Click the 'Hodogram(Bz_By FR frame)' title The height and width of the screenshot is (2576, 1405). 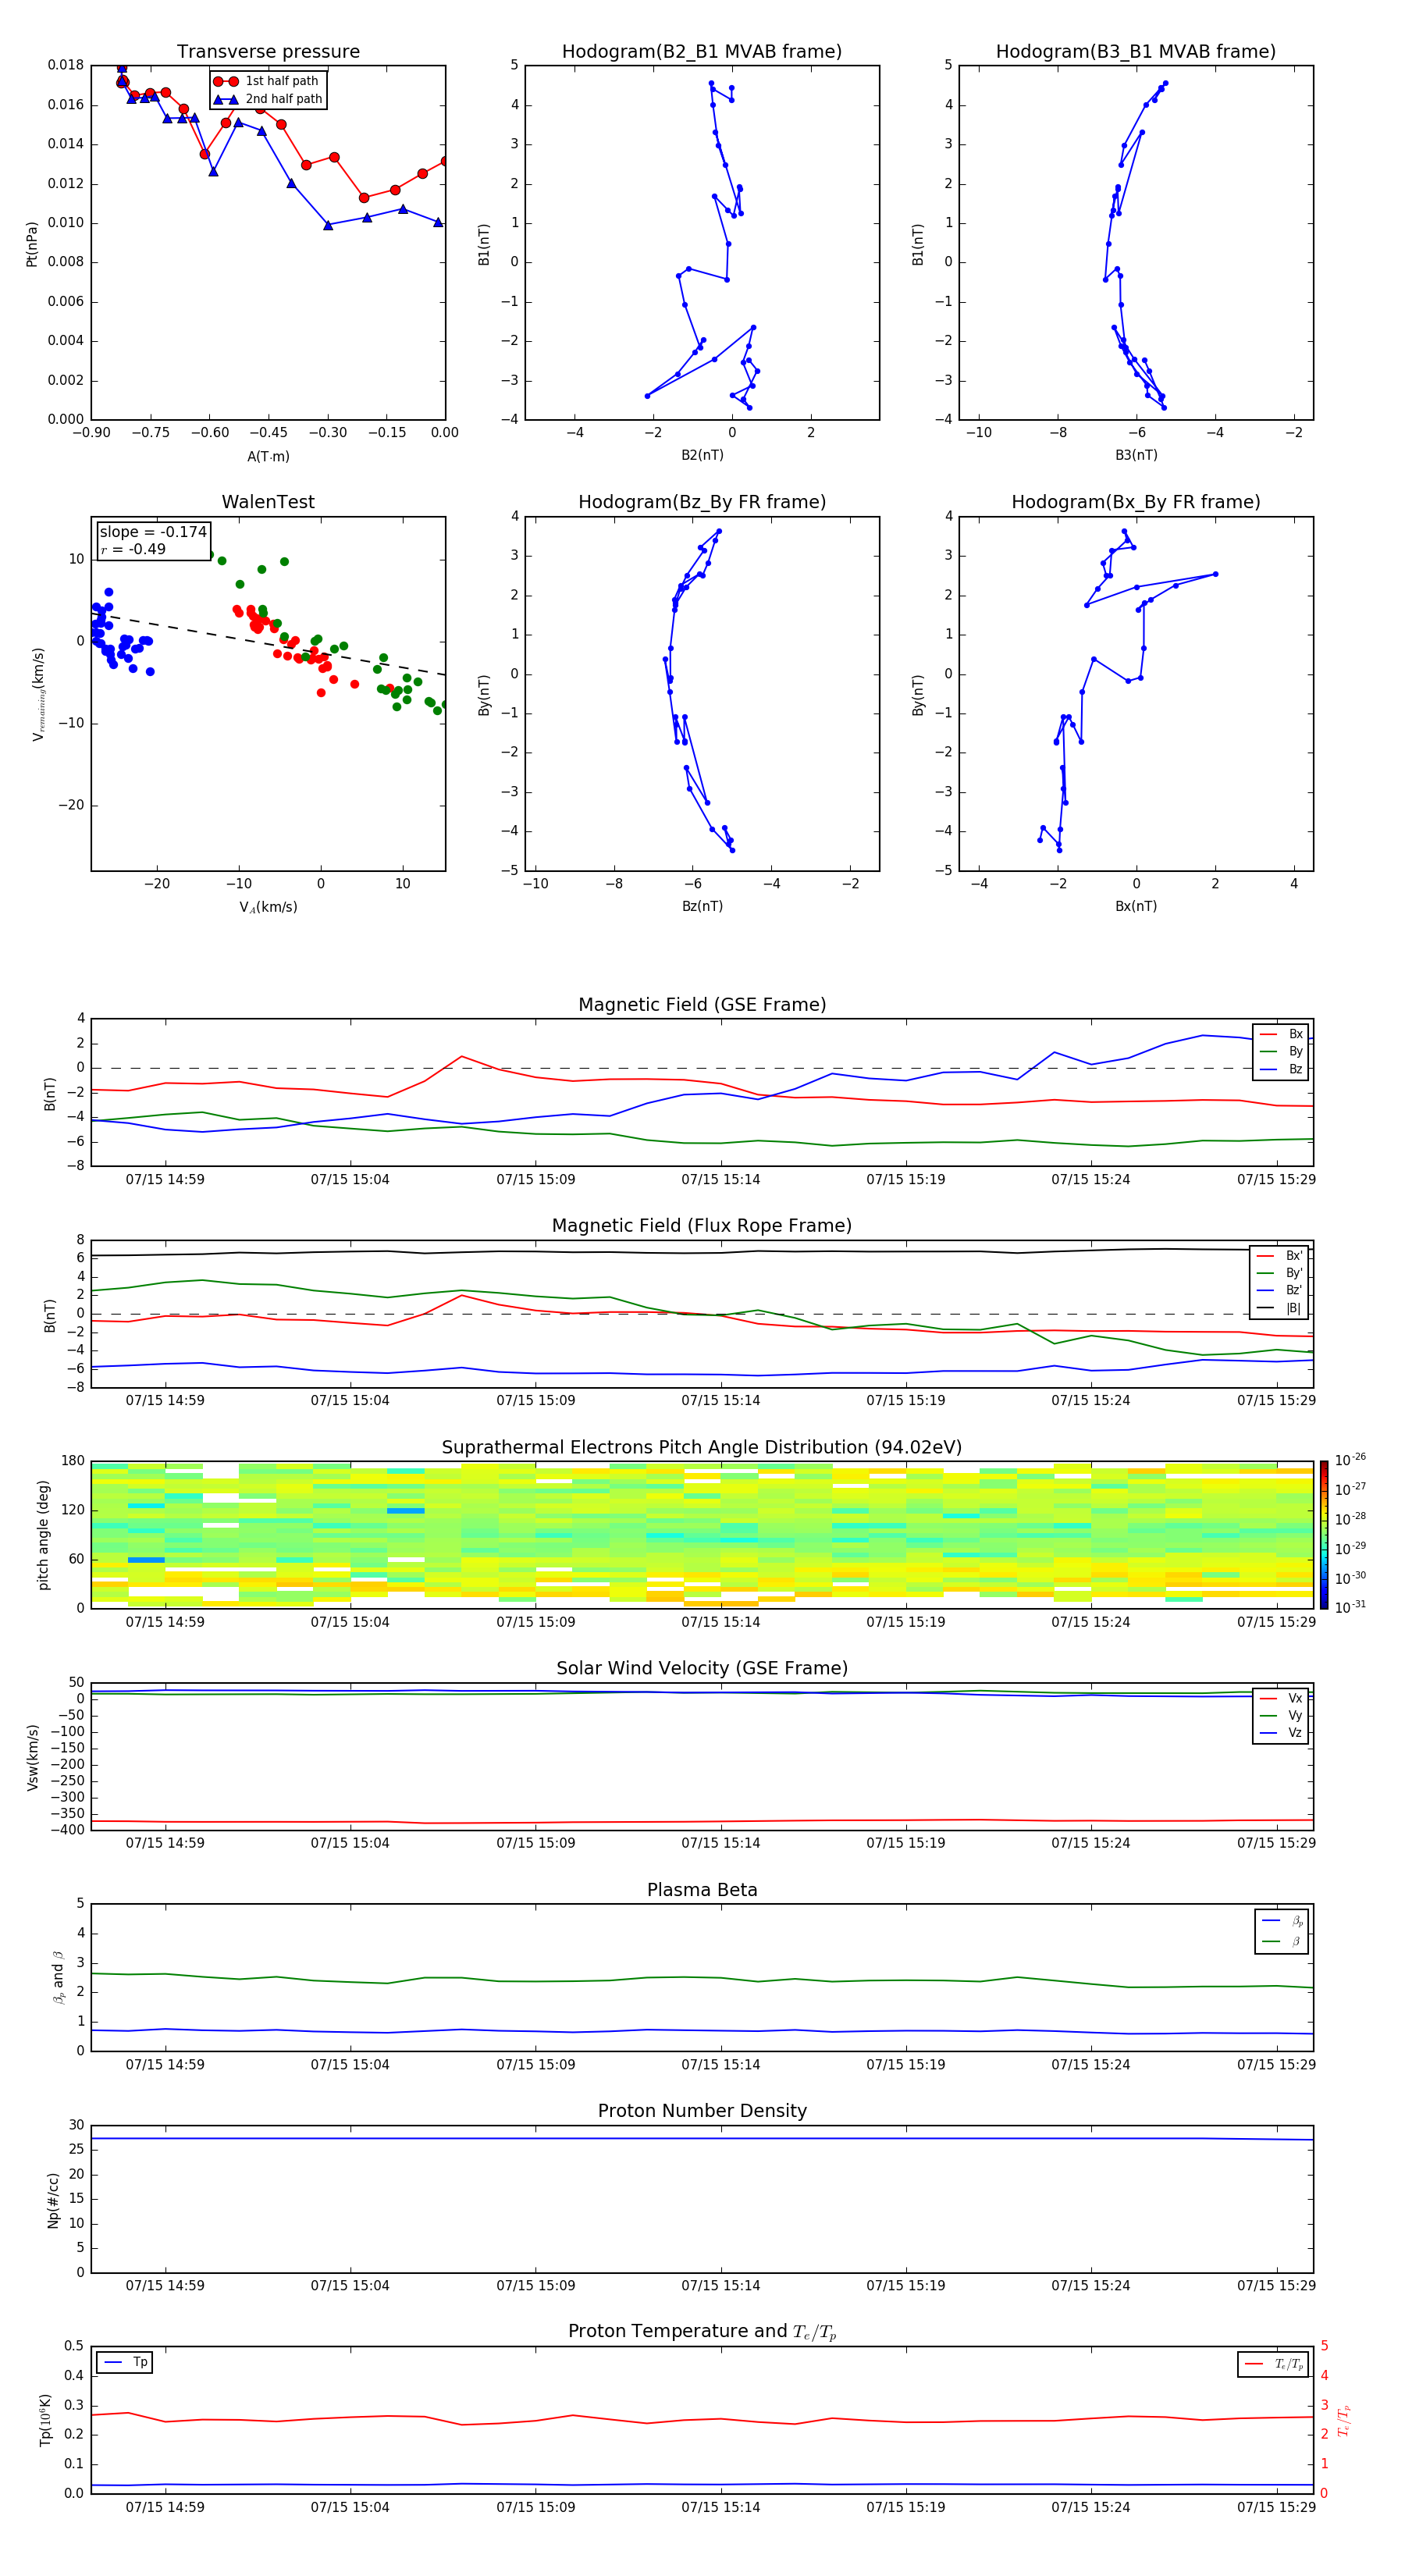pos(702,502)
